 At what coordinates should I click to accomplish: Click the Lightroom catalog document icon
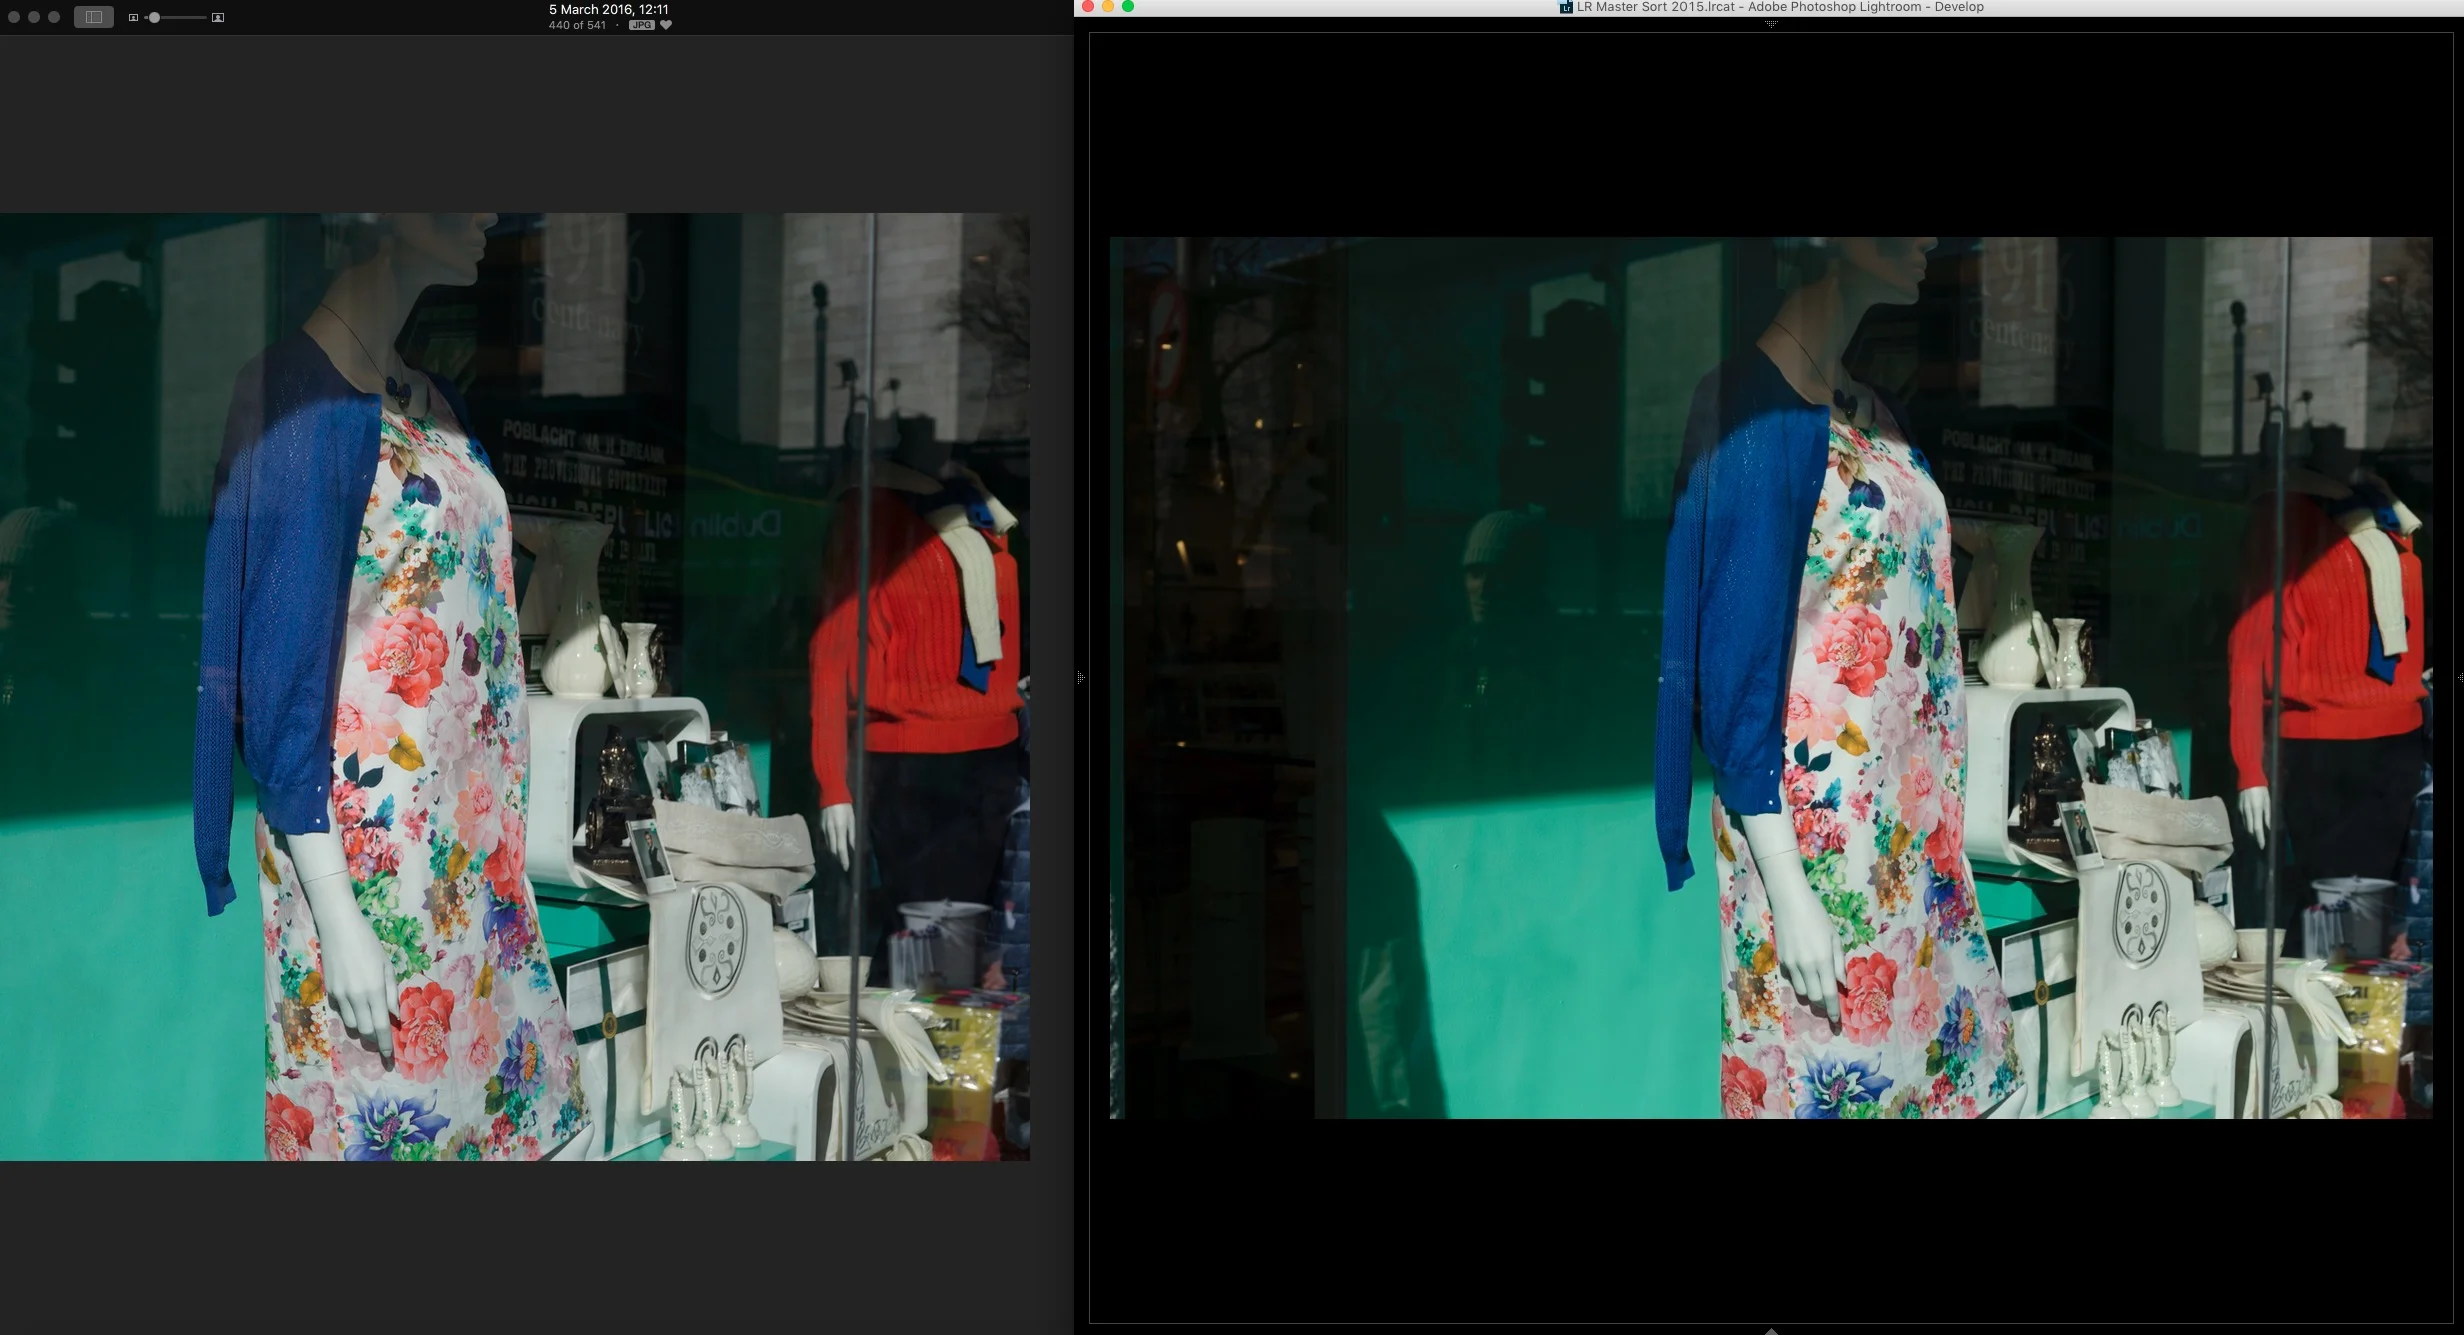[x=1566, y=7]
